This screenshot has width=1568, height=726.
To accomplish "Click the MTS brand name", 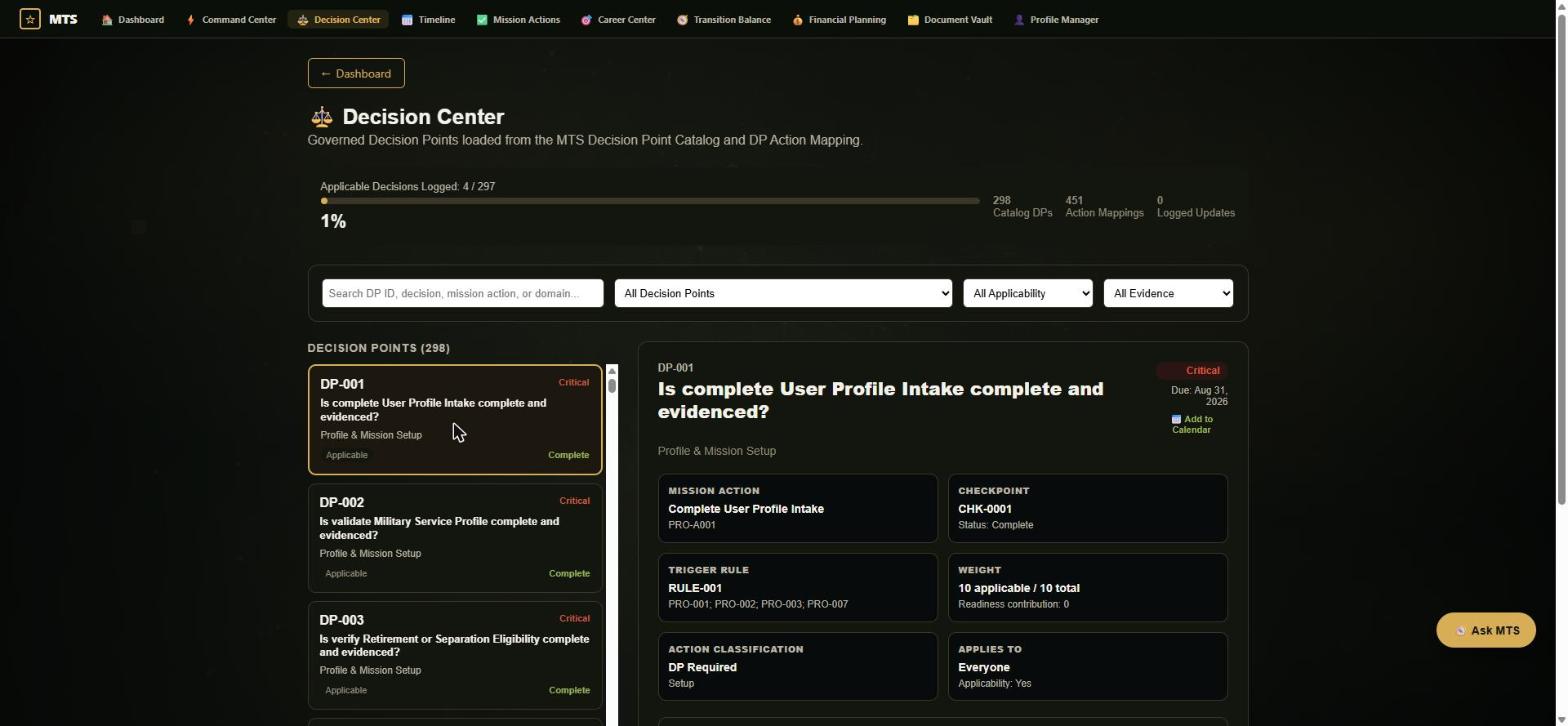I will coord(63,19).
